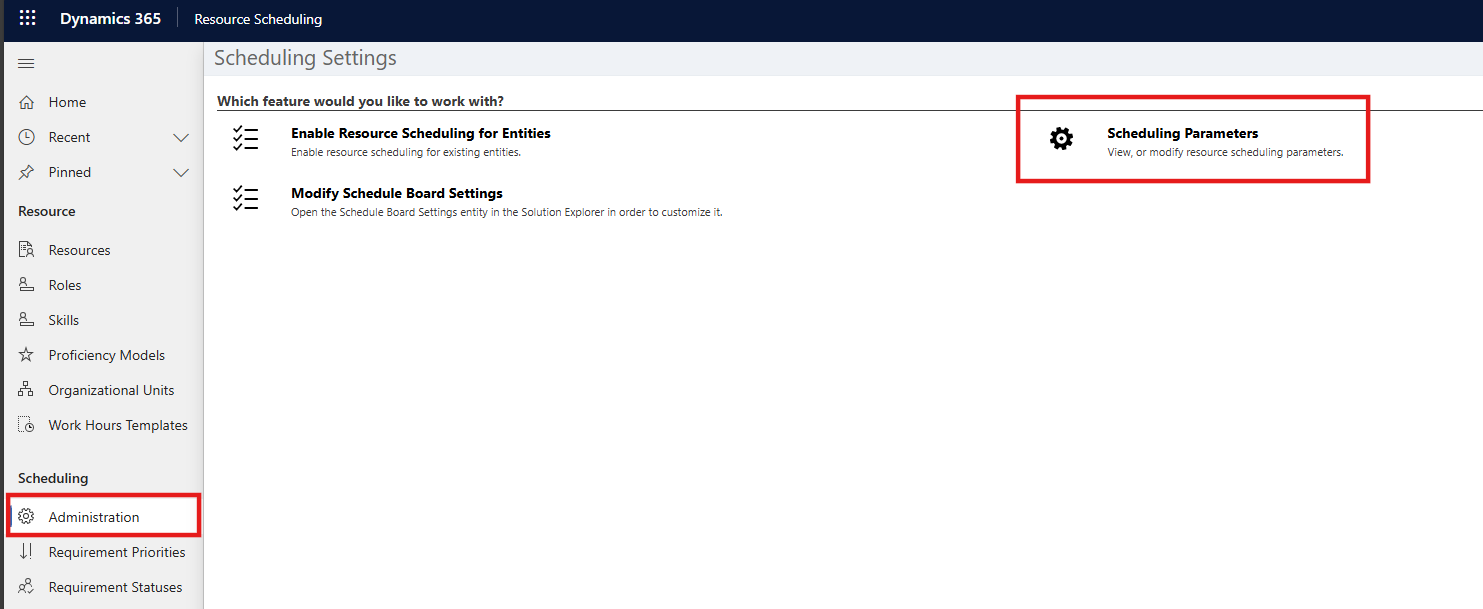
Task: Click checklist icon beside Enable Resource Scheduling
Action: point(245,138)
